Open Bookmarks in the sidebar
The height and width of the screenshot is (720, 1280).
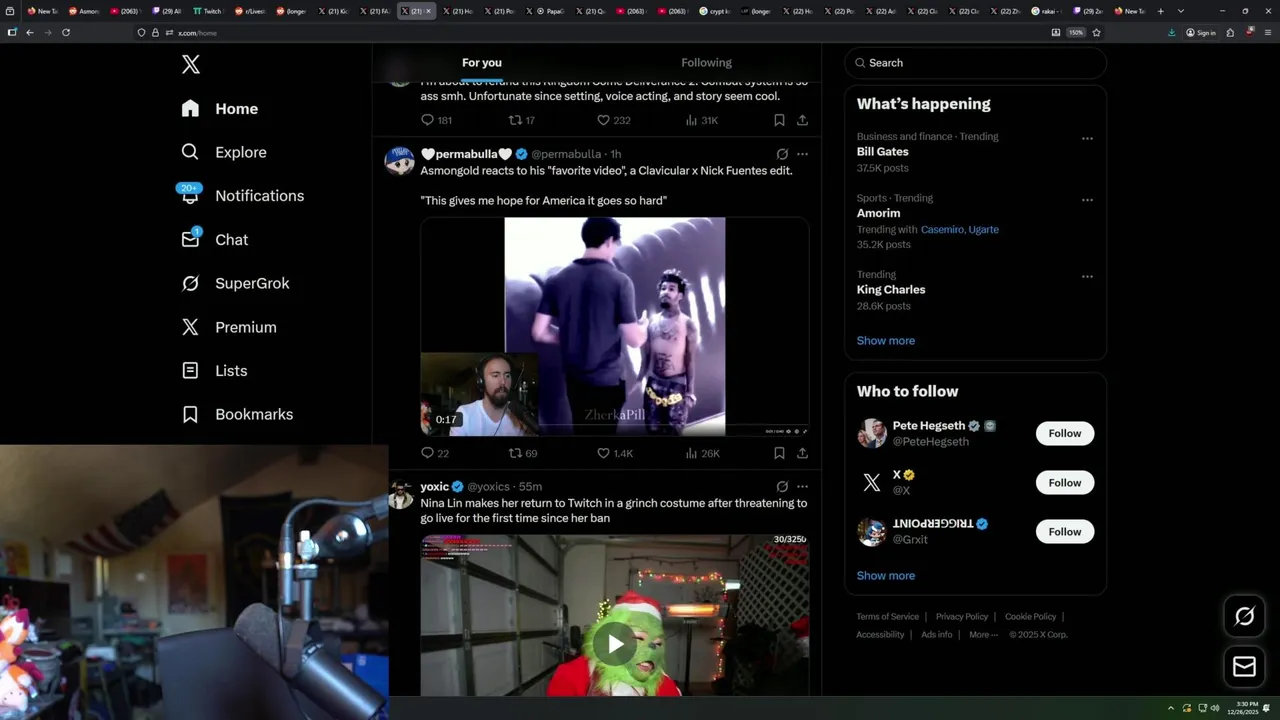coord(237,414)
